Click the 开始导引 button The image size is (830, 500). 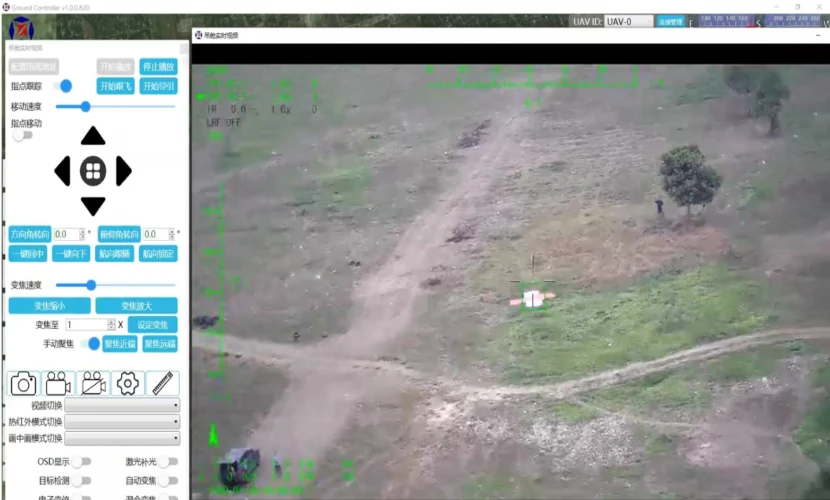(158, 86)
